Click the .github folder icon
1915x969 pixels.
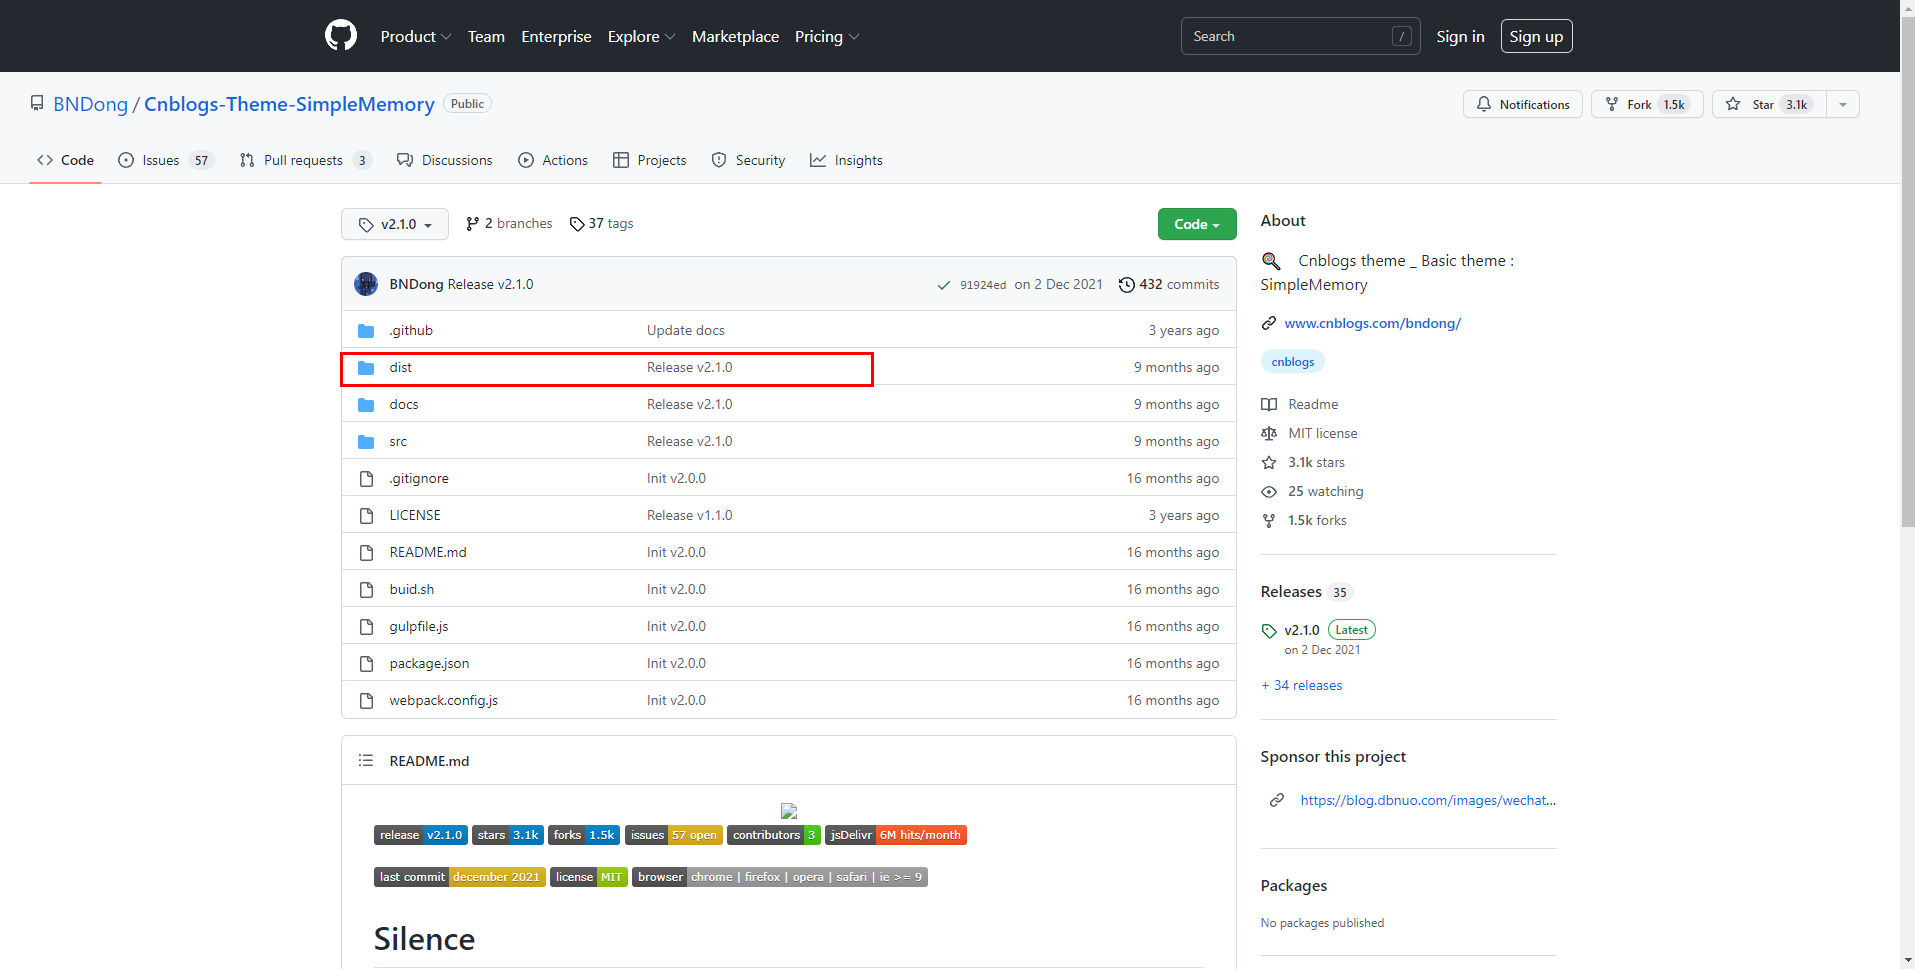tap(366, 331)
